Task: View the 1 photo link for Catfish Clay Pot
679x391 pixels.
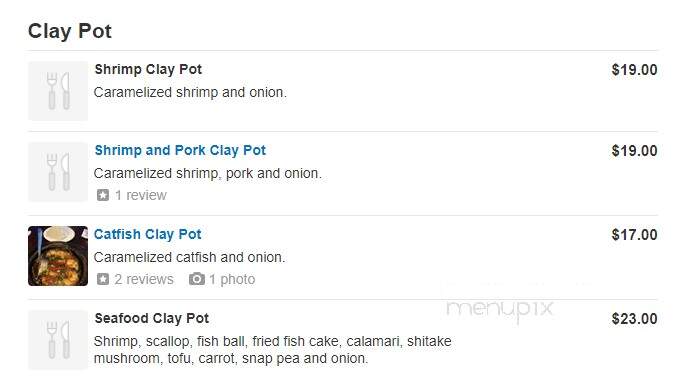Action: [232, 279]
